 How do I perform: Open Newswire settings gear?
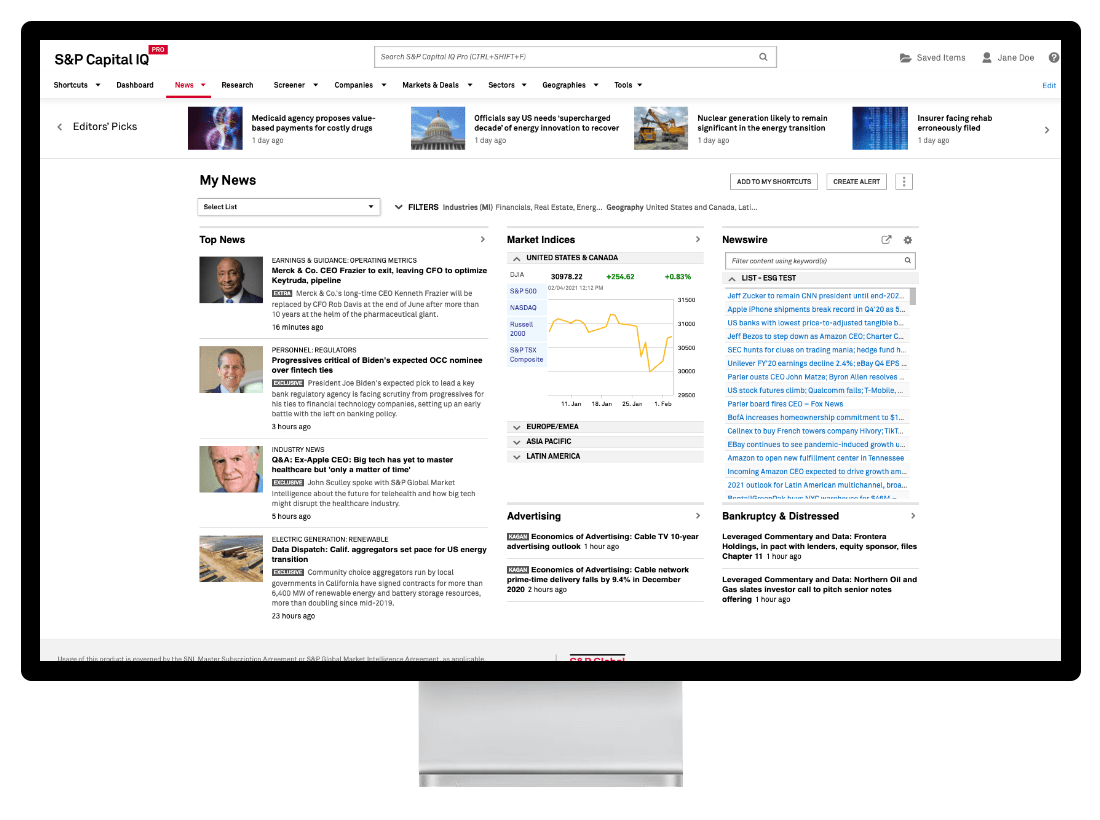(x=908, y=240)
